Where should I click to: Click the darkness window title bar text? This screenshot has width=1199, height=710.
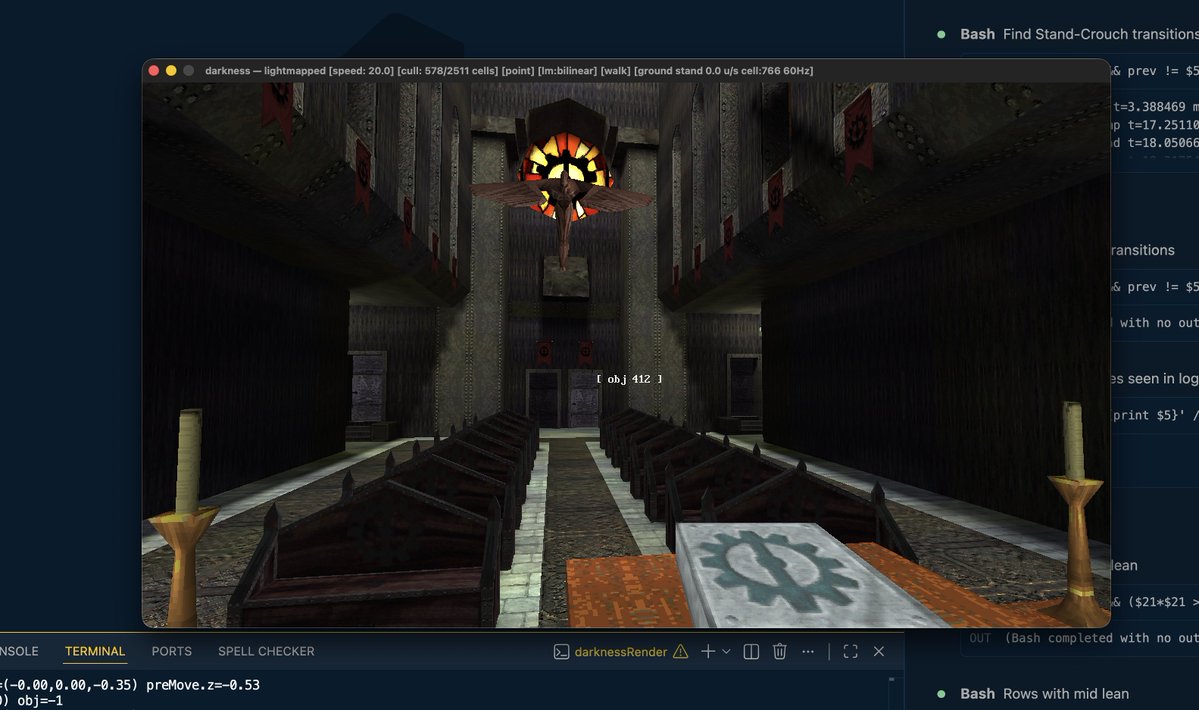click(509, 70)
